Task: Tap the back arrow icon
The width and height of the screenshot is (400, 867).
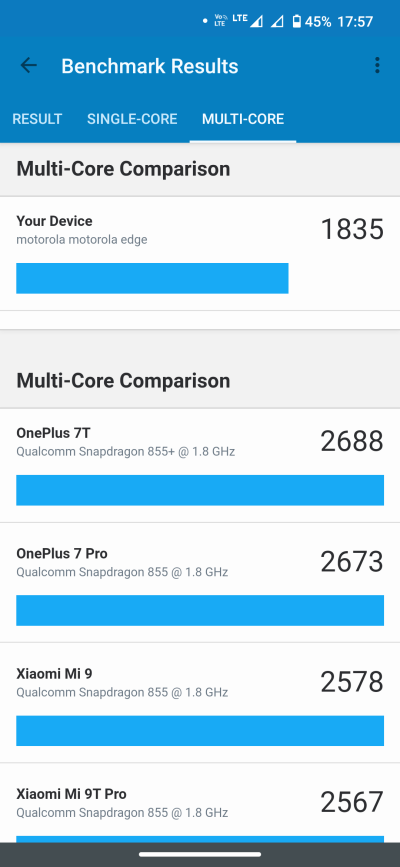Action: pos(28,66)
